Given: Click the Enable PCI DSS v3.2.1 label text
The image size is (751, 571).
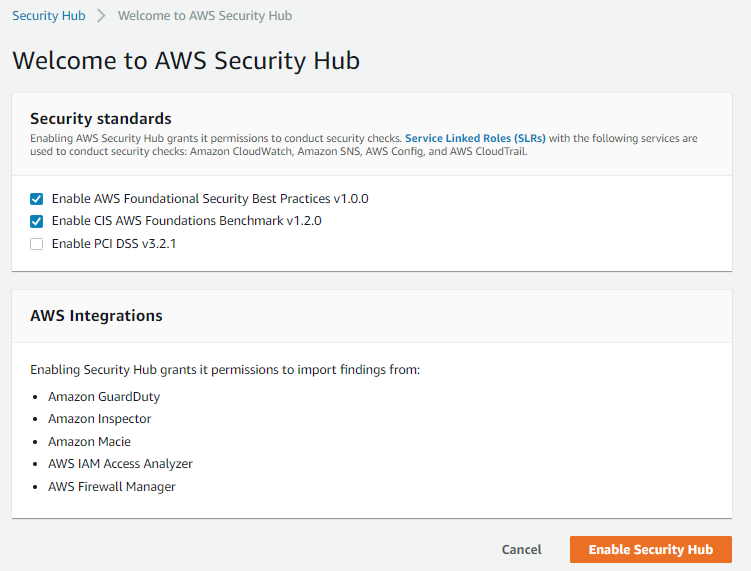Looking at the screenshot, I should [x=114, y=244].
